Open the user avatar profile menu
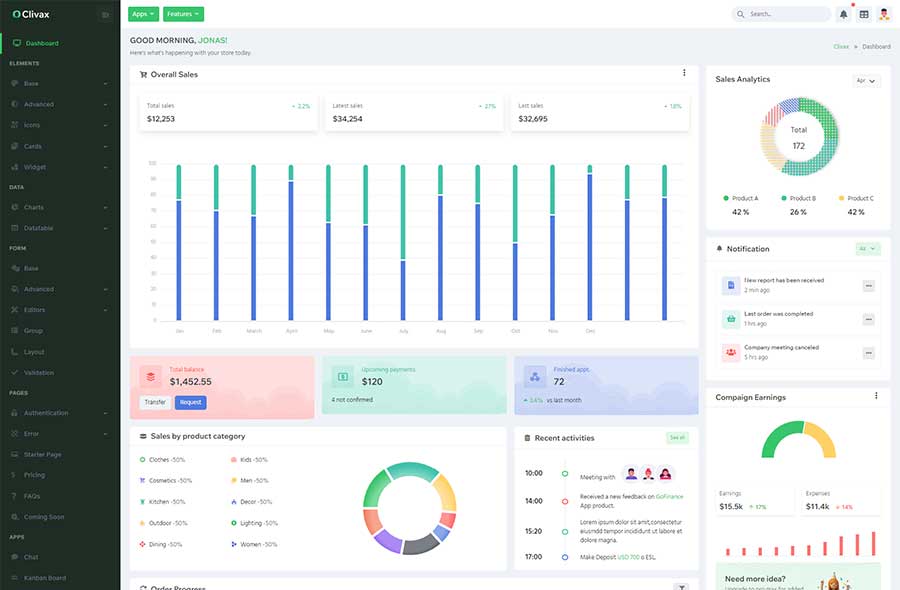Screen dimensions: 900x590 coord(884,14)
